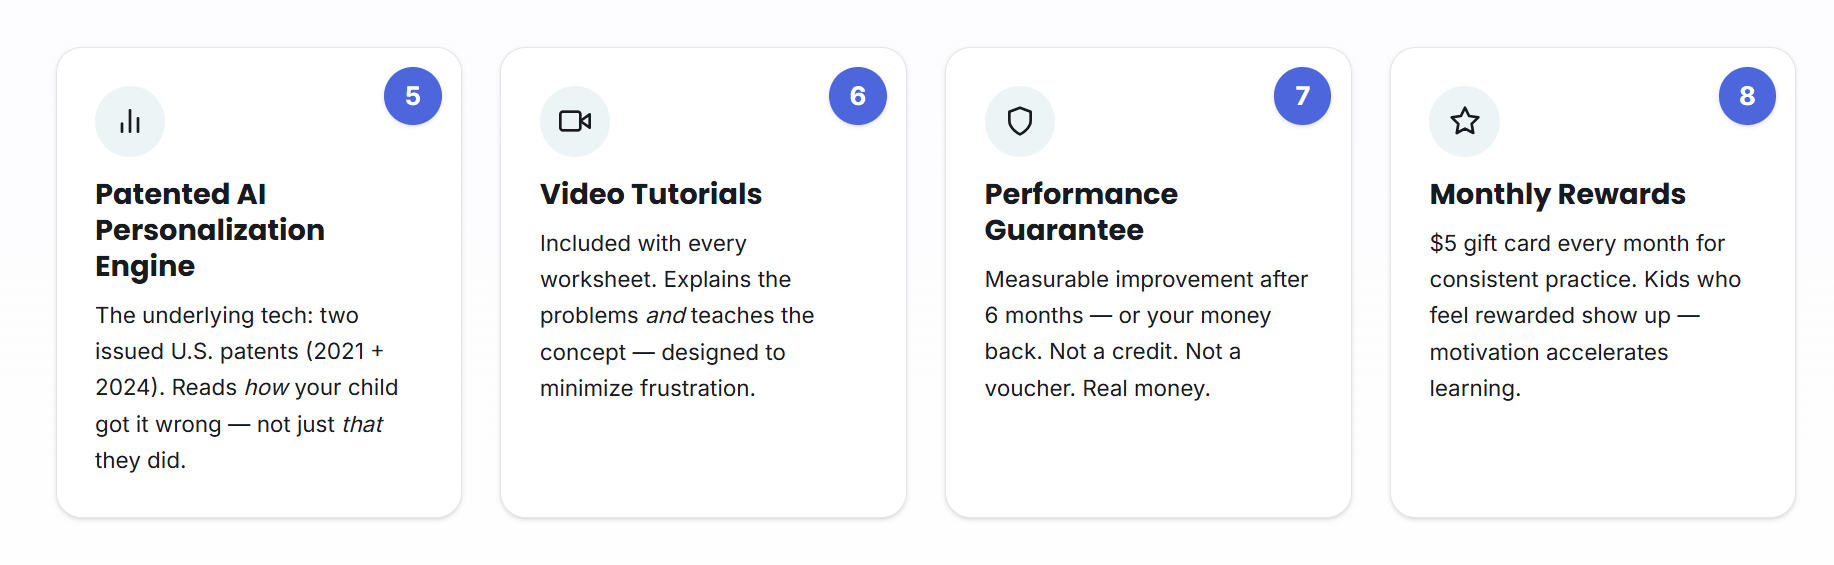The width and height of the screenshot is (1834, 565).
Task: Click the bar chart icon on the Patented AI card
Action: (x=130, y=122)
